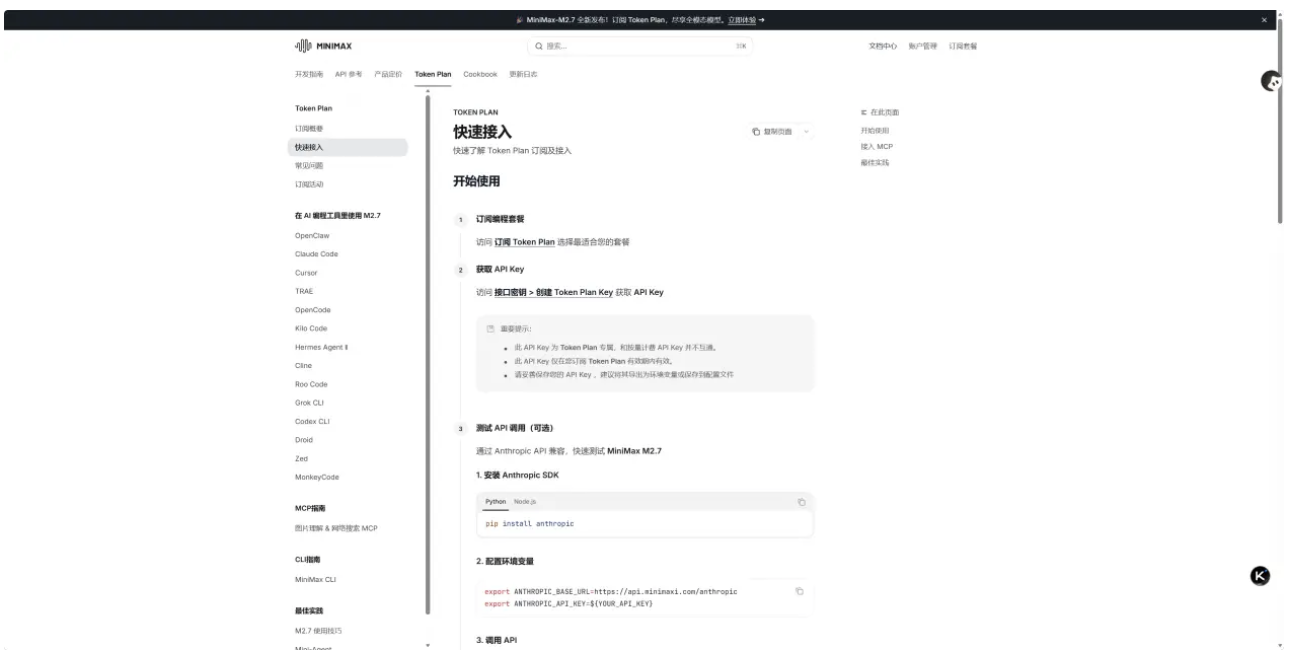Viewport: 1302px width, 672px height.
Task: Click the magnifier icon in the search box
Action: (x=540, y=46)
